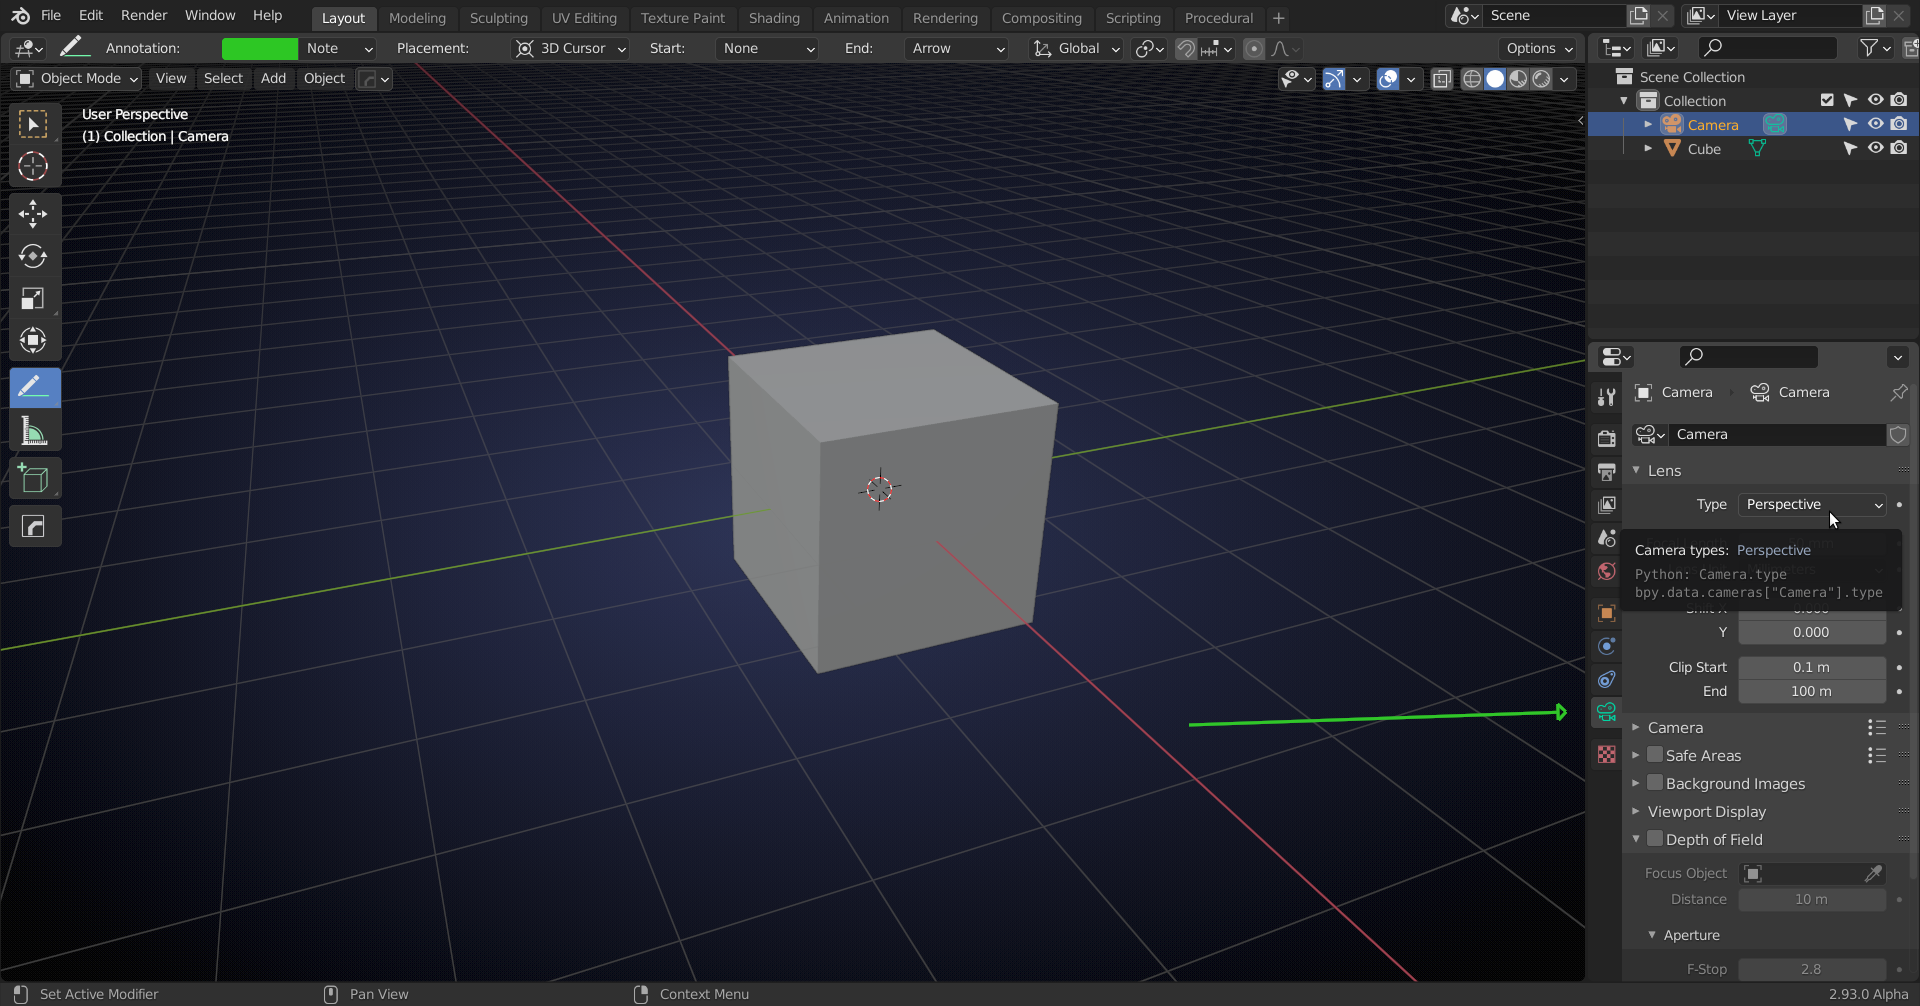1920x1006 pixels.
Task: Open the World properties tab
Action: 1607,571
